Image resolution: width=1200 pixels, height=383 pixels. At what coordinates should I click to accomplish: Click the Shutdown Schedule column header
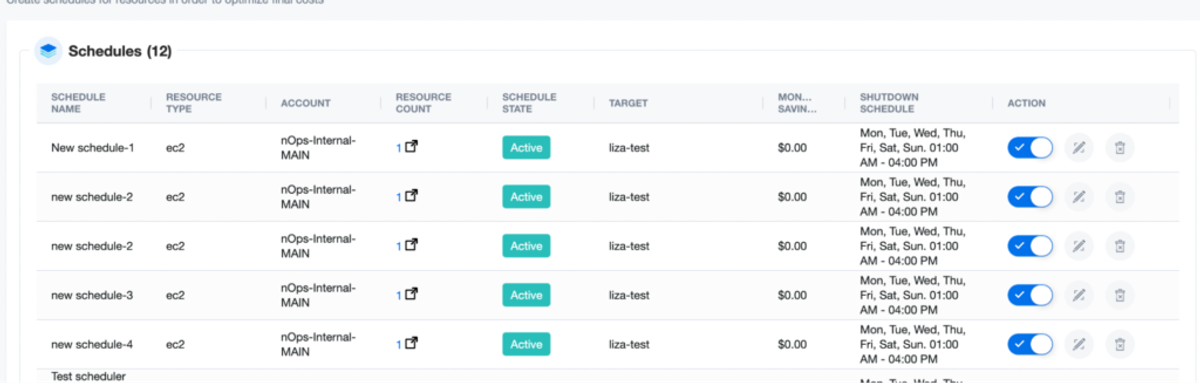(x=889, y=103)
